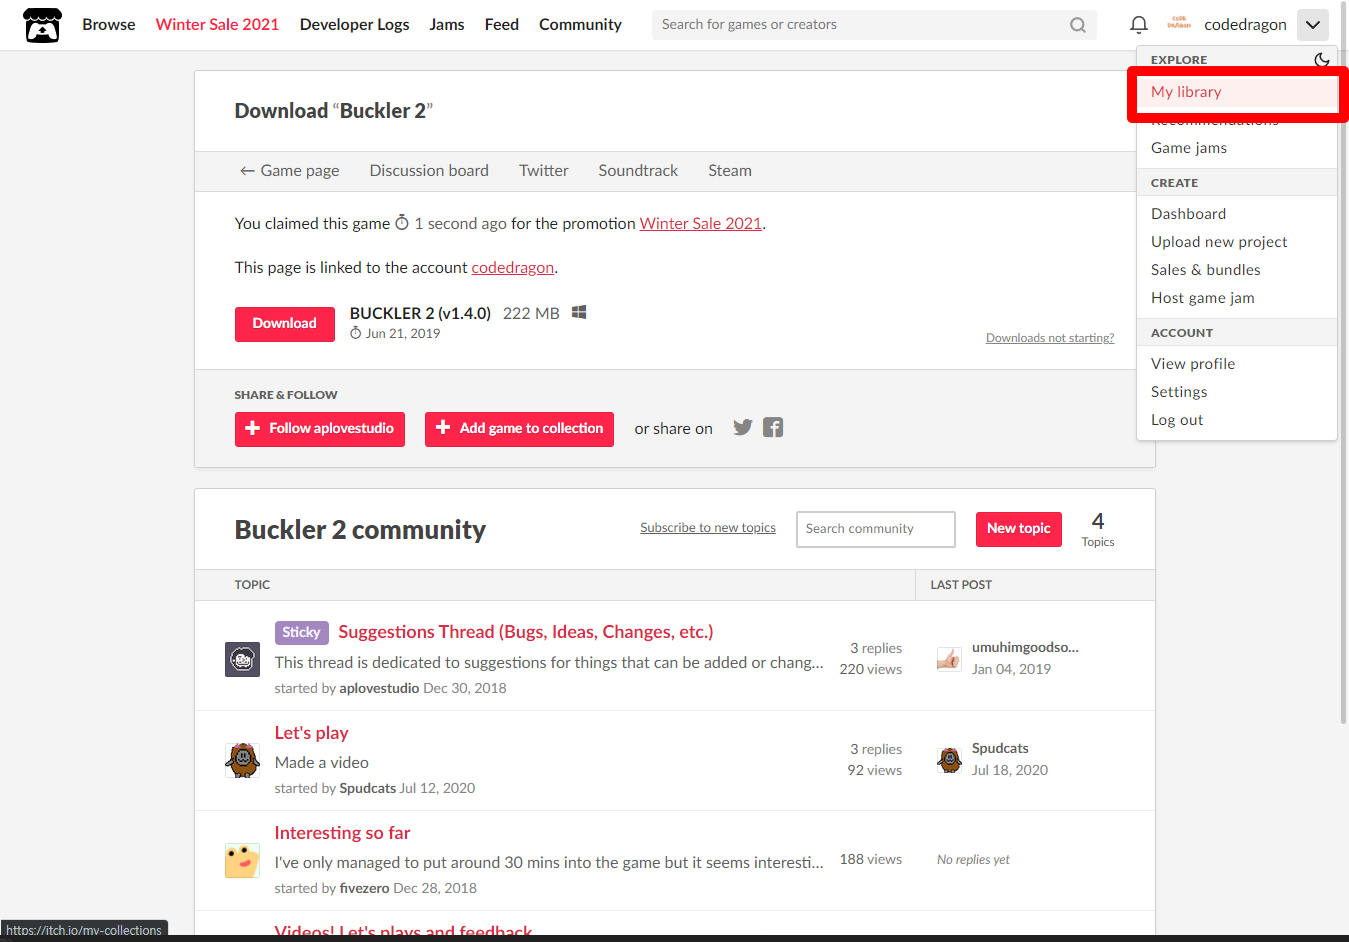This screenshot has width=1349, height=942.
Task: Open Twitter tab link
Action: 544,171
